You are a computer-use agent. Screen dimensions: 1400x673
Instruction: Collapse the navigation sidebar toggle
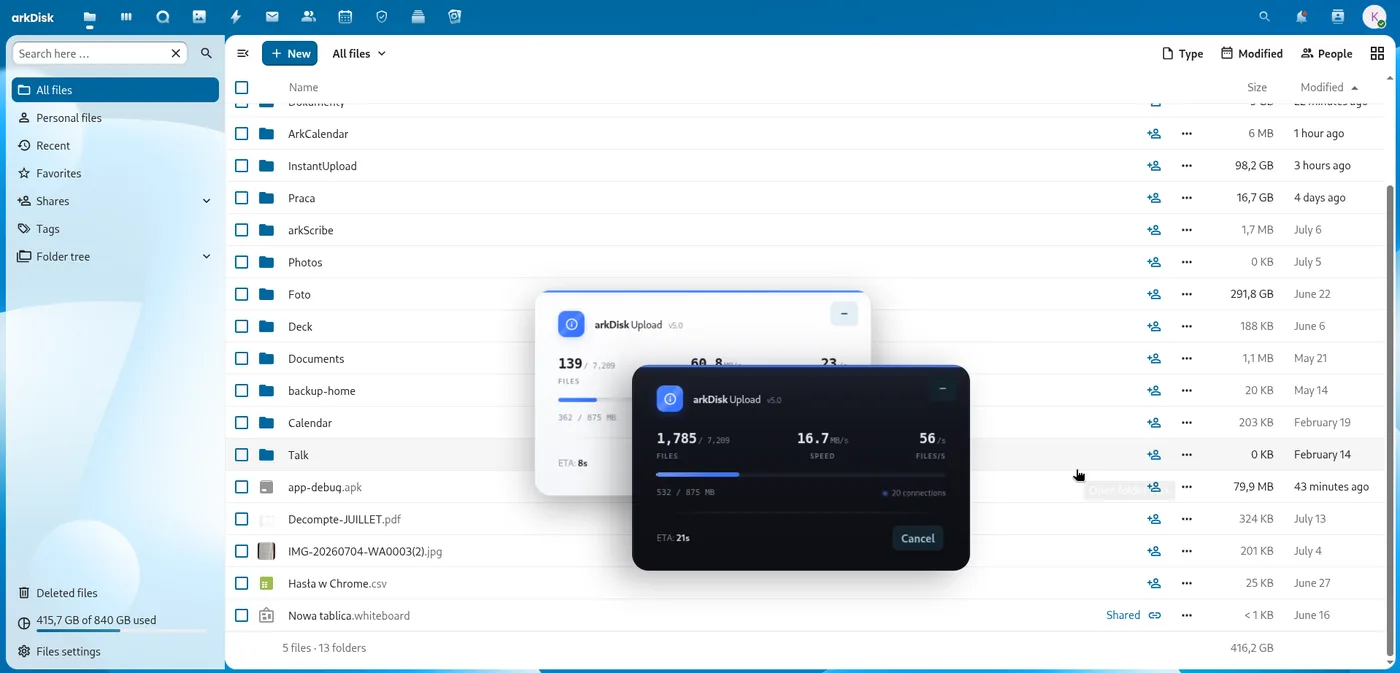243,53
